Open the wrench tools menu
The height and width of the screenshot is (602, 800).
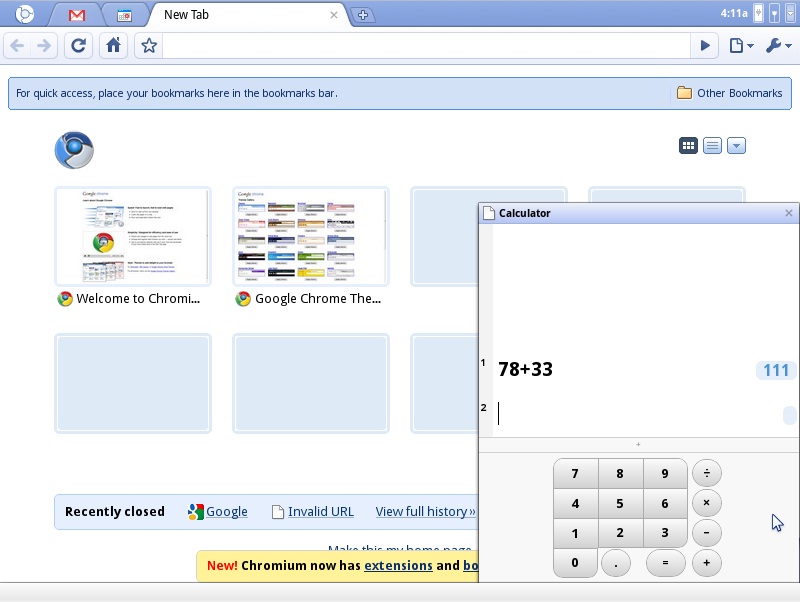[779, 46]
